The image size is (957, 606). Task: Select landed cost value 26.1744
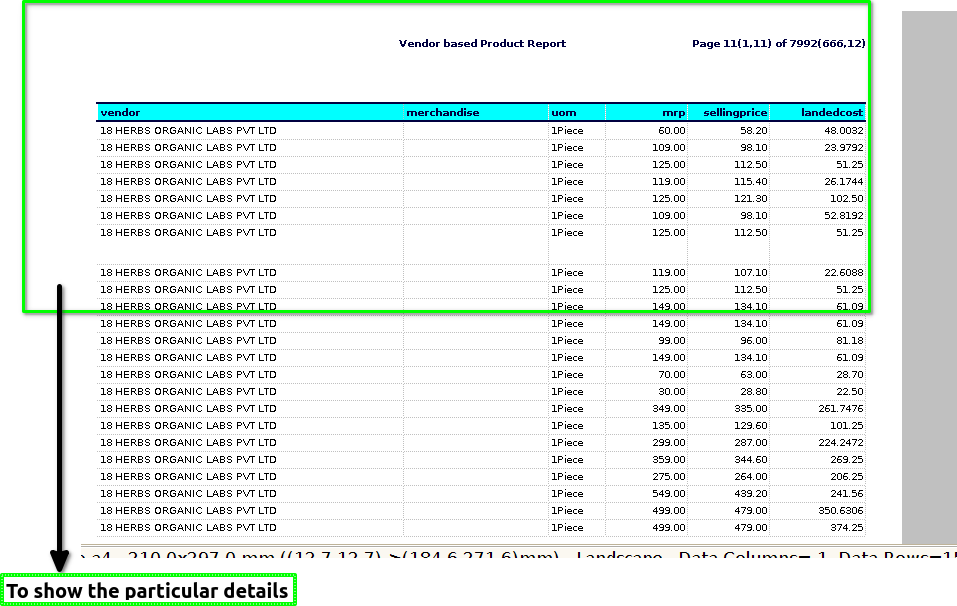843,182
